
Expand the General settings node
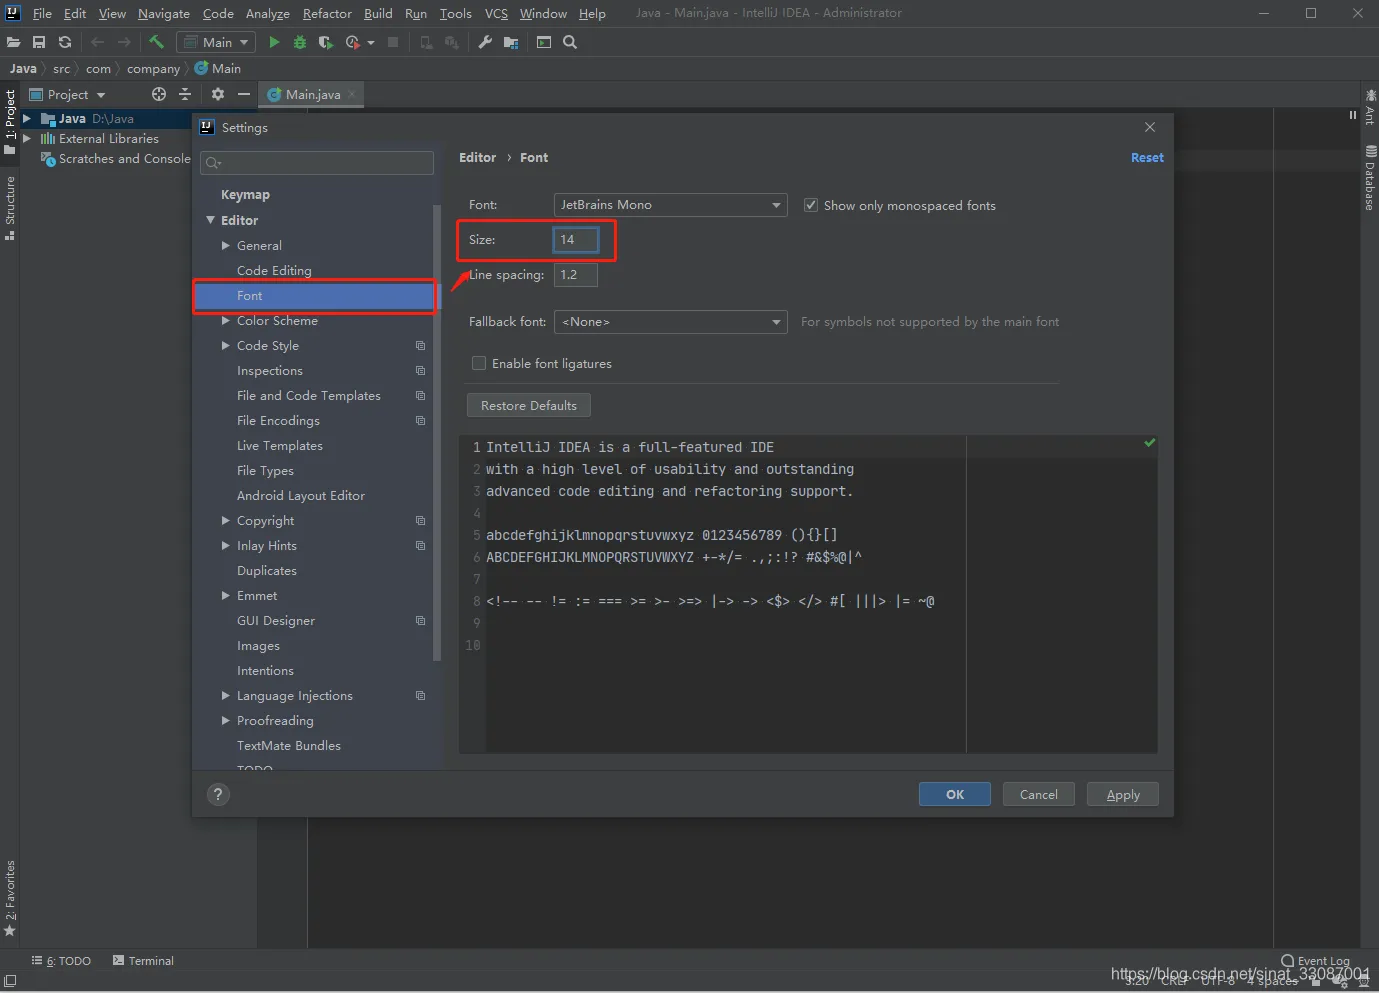pos(226,245)
